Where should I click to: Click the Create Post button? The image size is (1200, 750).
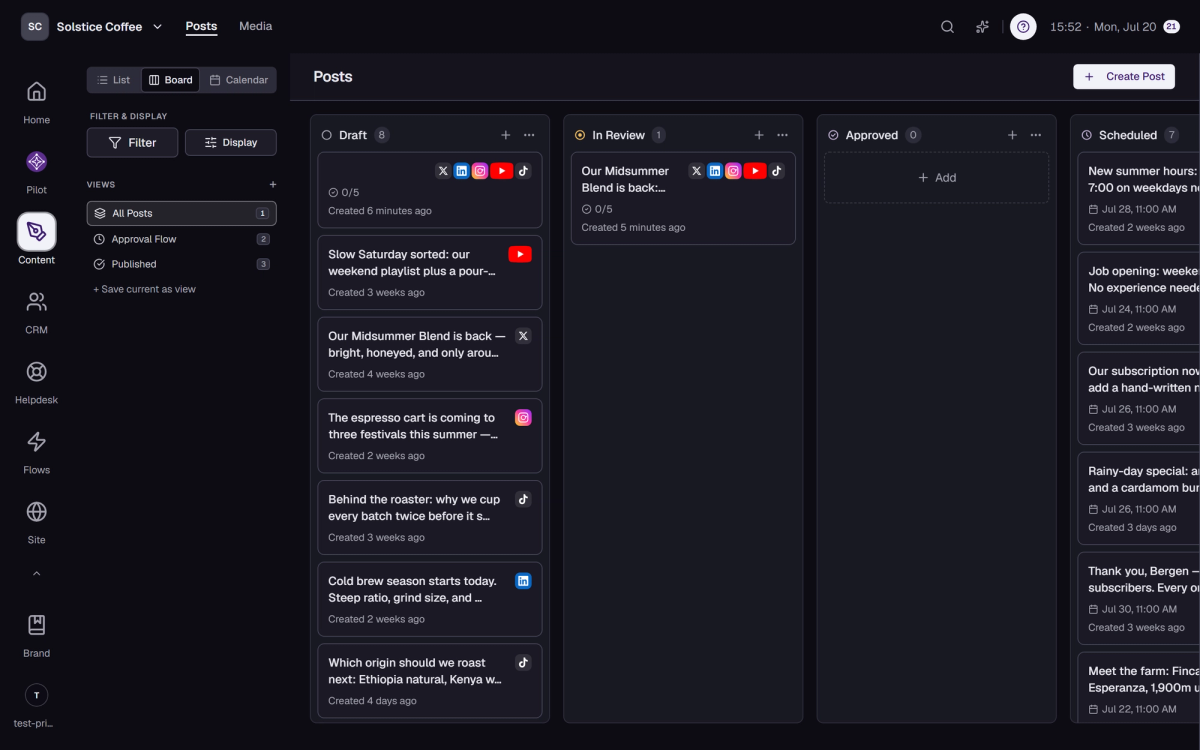[1124, 76]
